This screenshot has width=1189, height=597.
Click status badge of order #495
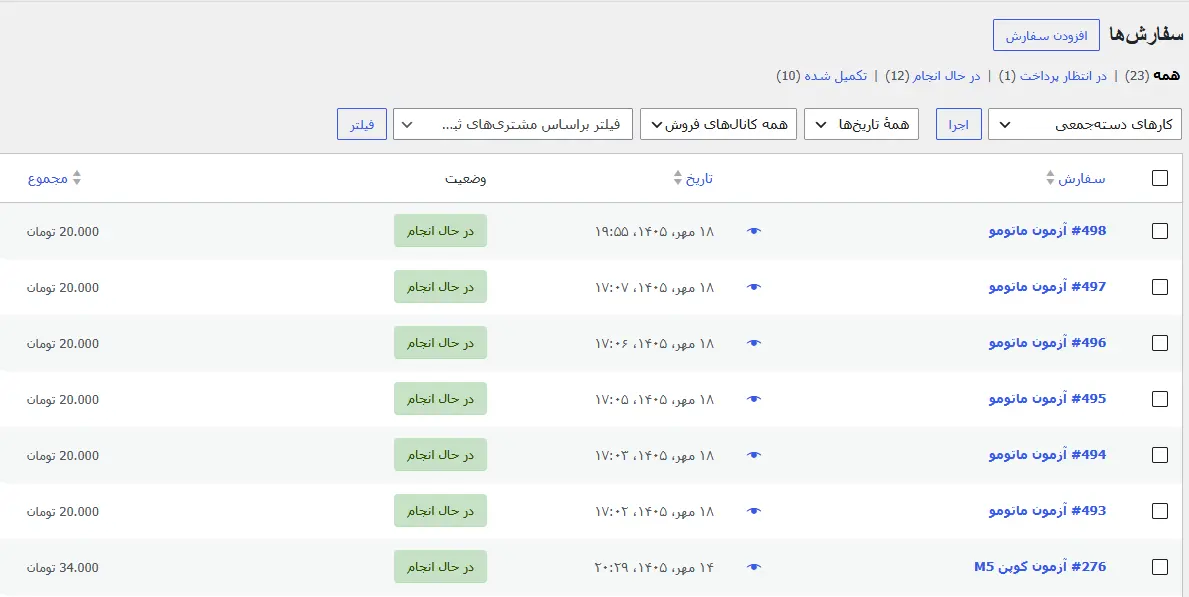click(440, 399)
